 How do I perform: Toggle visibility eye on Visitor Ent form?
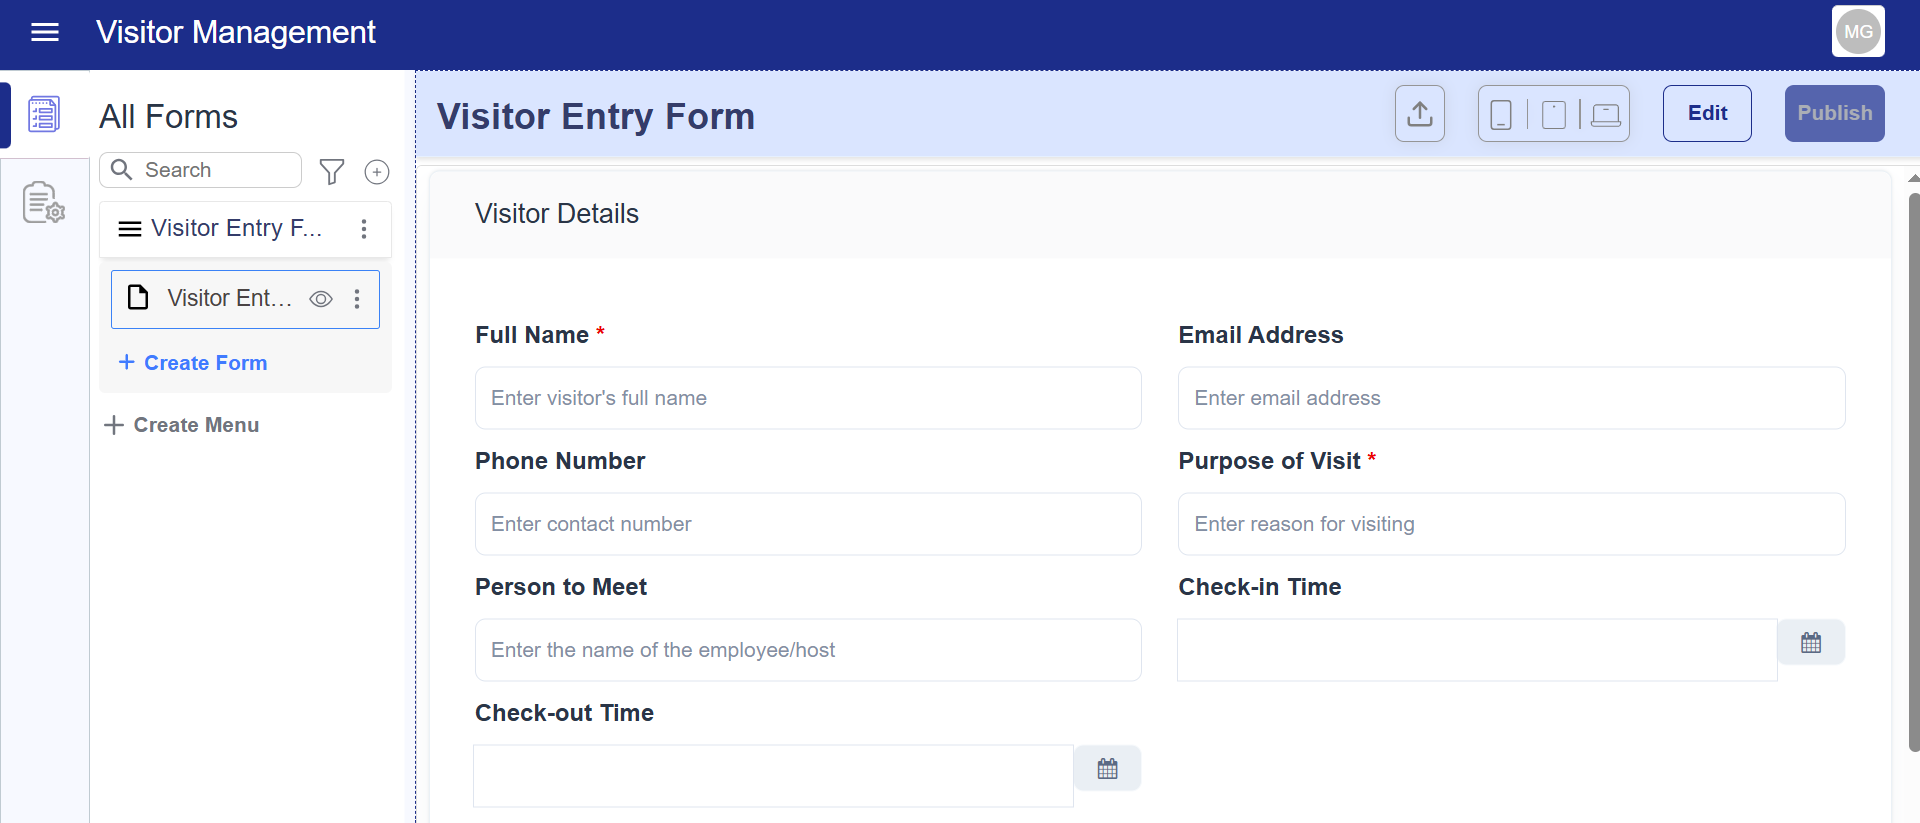coord(321,299)
